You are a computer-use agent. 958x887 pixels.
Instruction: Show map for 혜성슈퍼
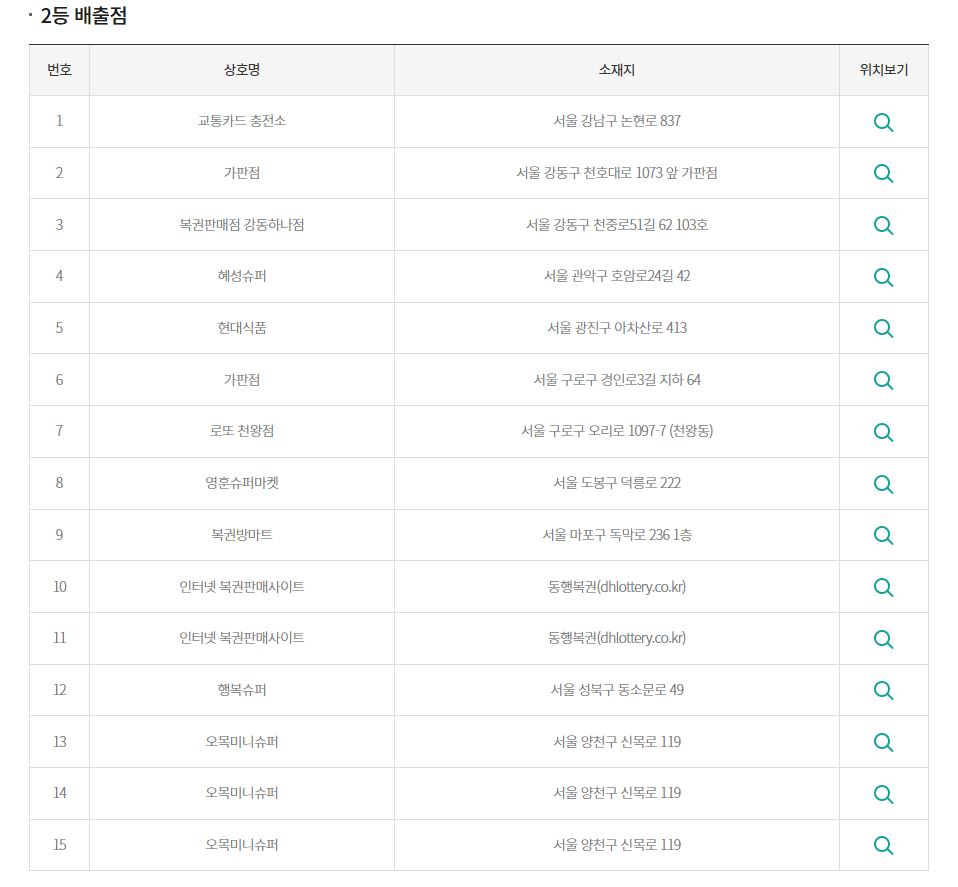[883, 277]
